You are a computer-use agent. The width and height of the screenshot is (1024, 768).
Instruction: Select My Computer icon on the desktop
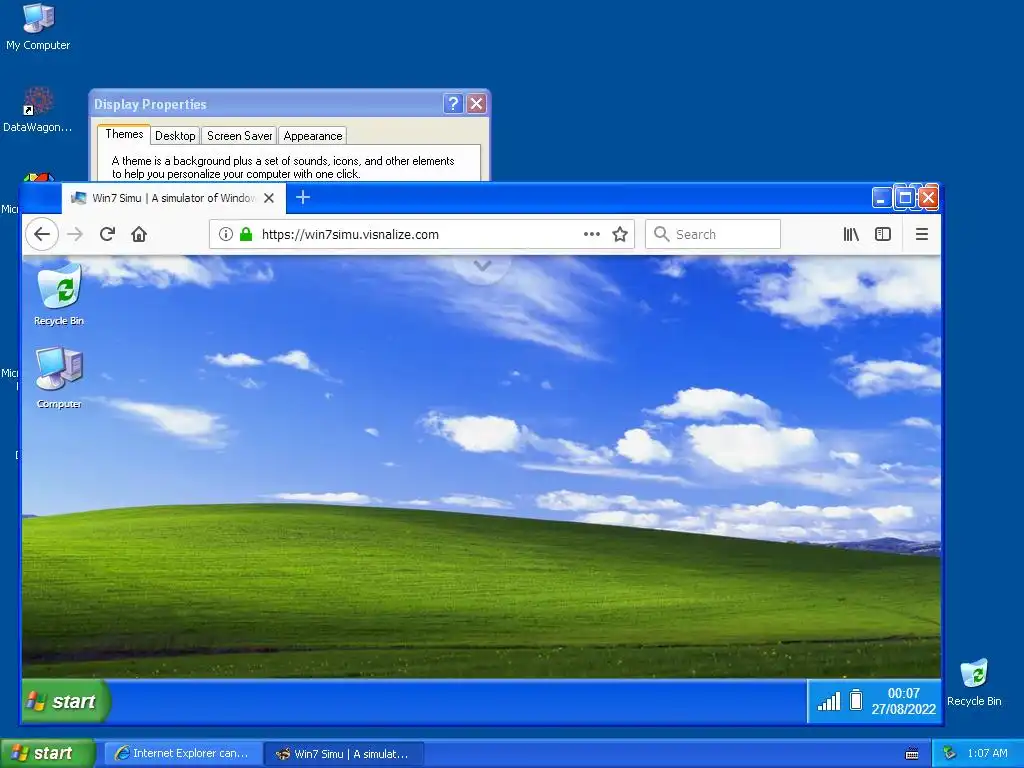38,27
